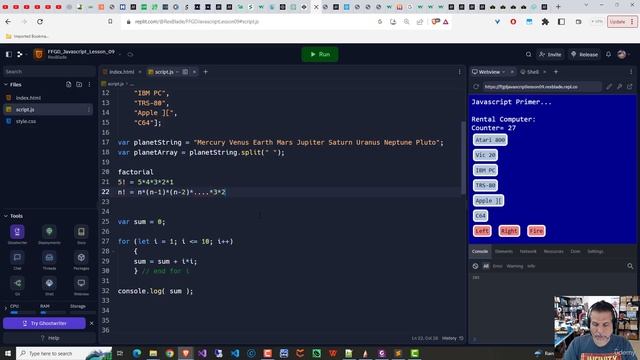
Task: Open the Help button
Action: tap(49, 338)
